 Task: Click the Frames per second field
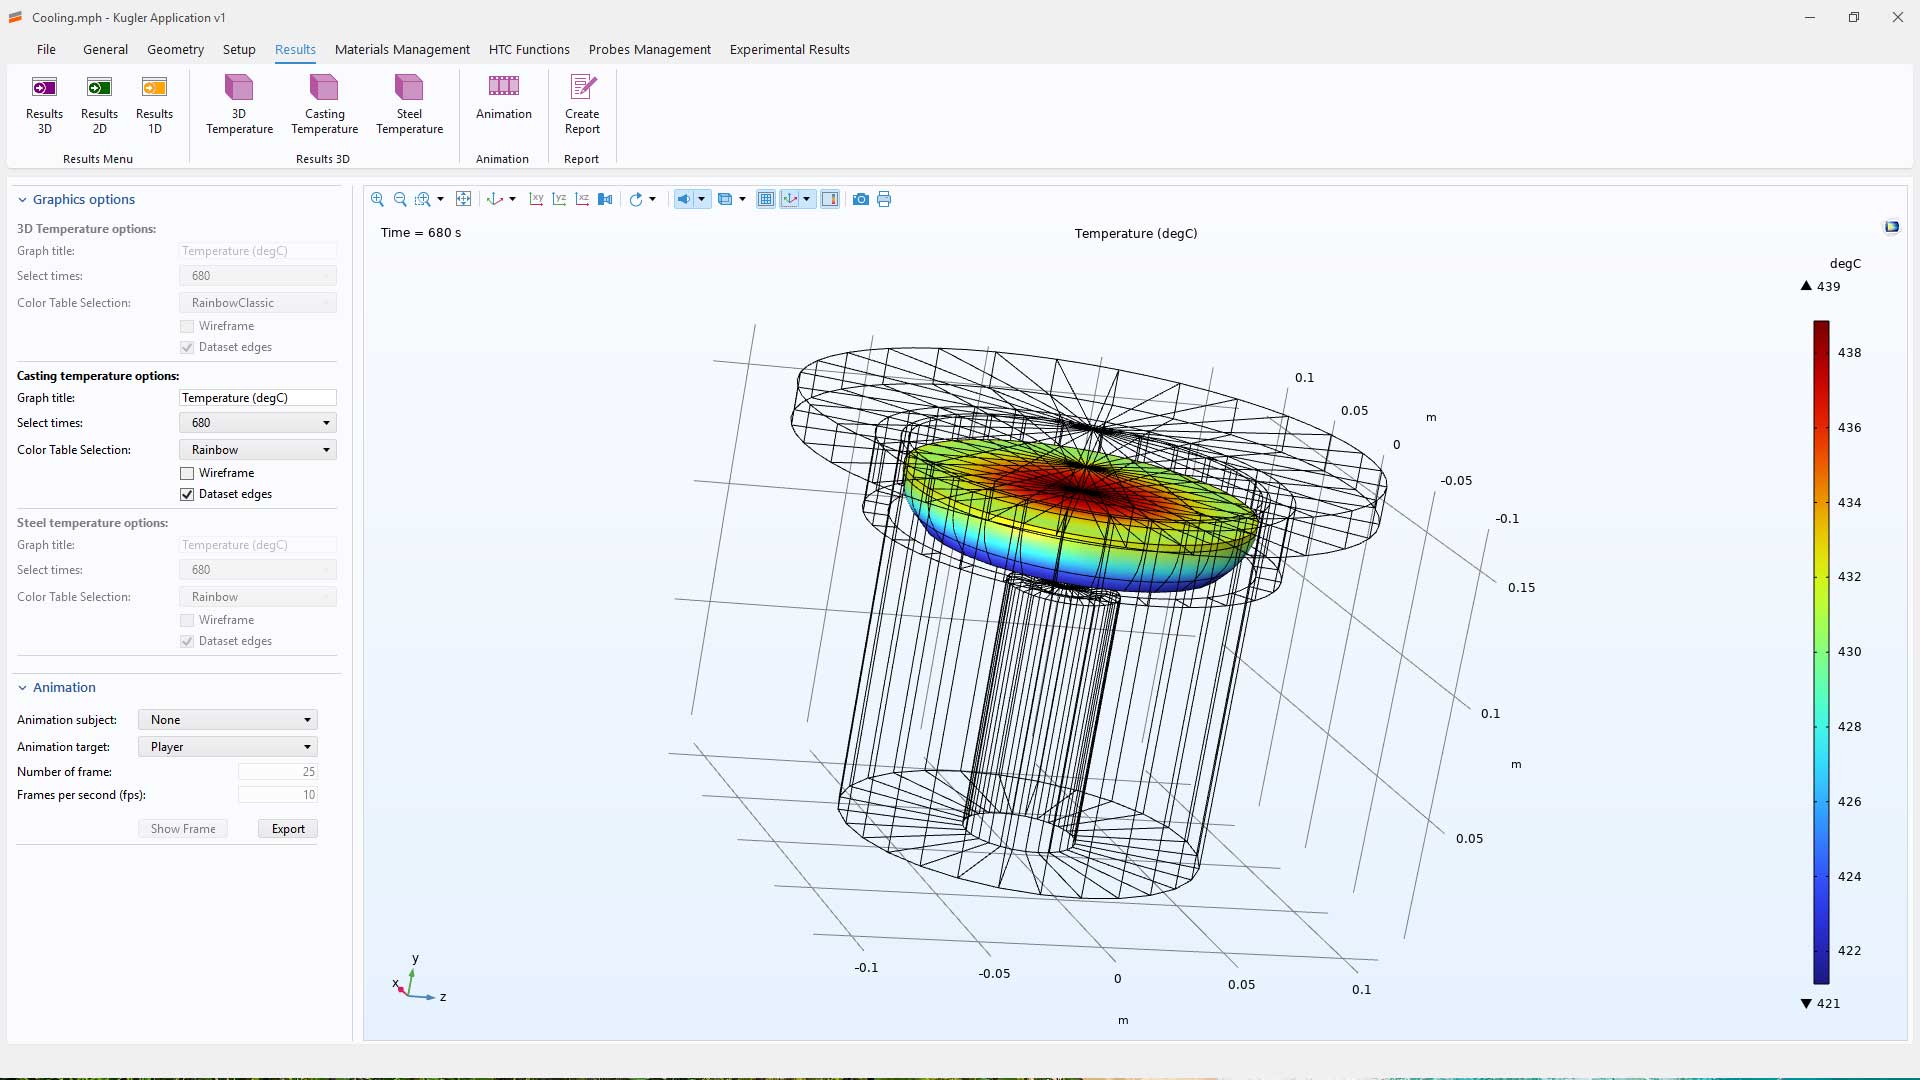278,795
